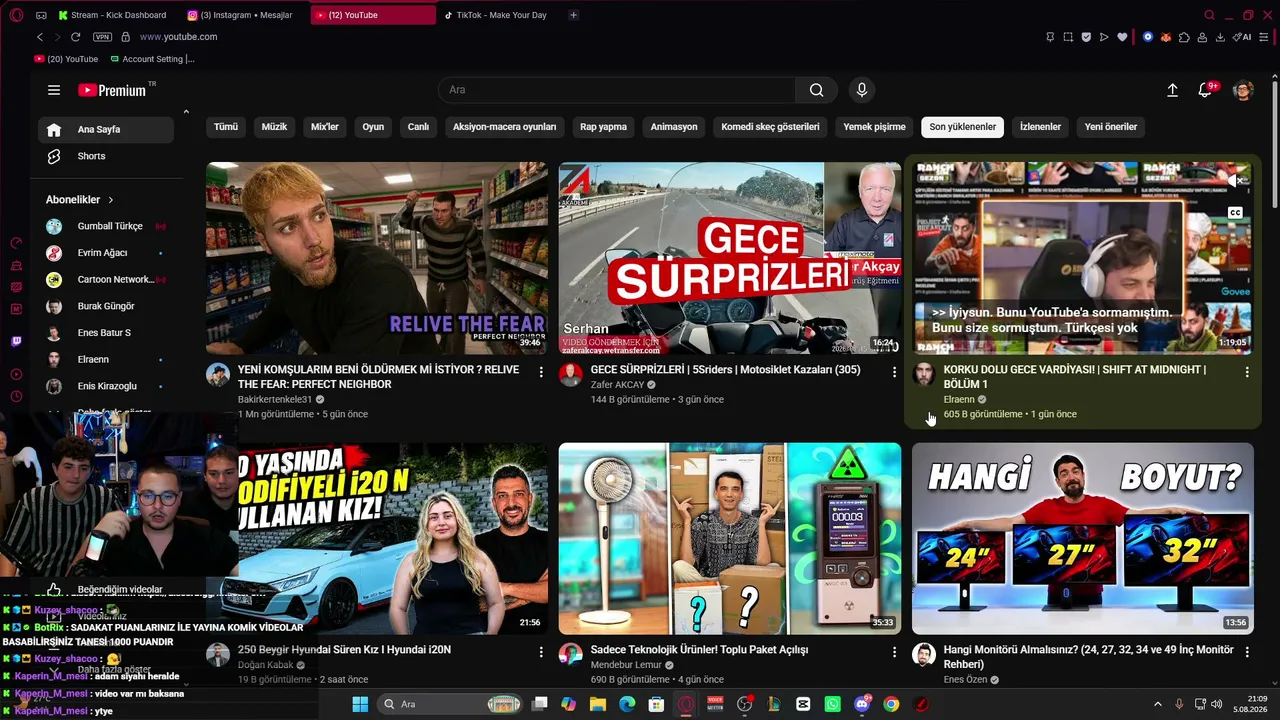Screen dimensions: 1280x720
Task: Open Discord from the taskbar
Action: tap(862, 704)
